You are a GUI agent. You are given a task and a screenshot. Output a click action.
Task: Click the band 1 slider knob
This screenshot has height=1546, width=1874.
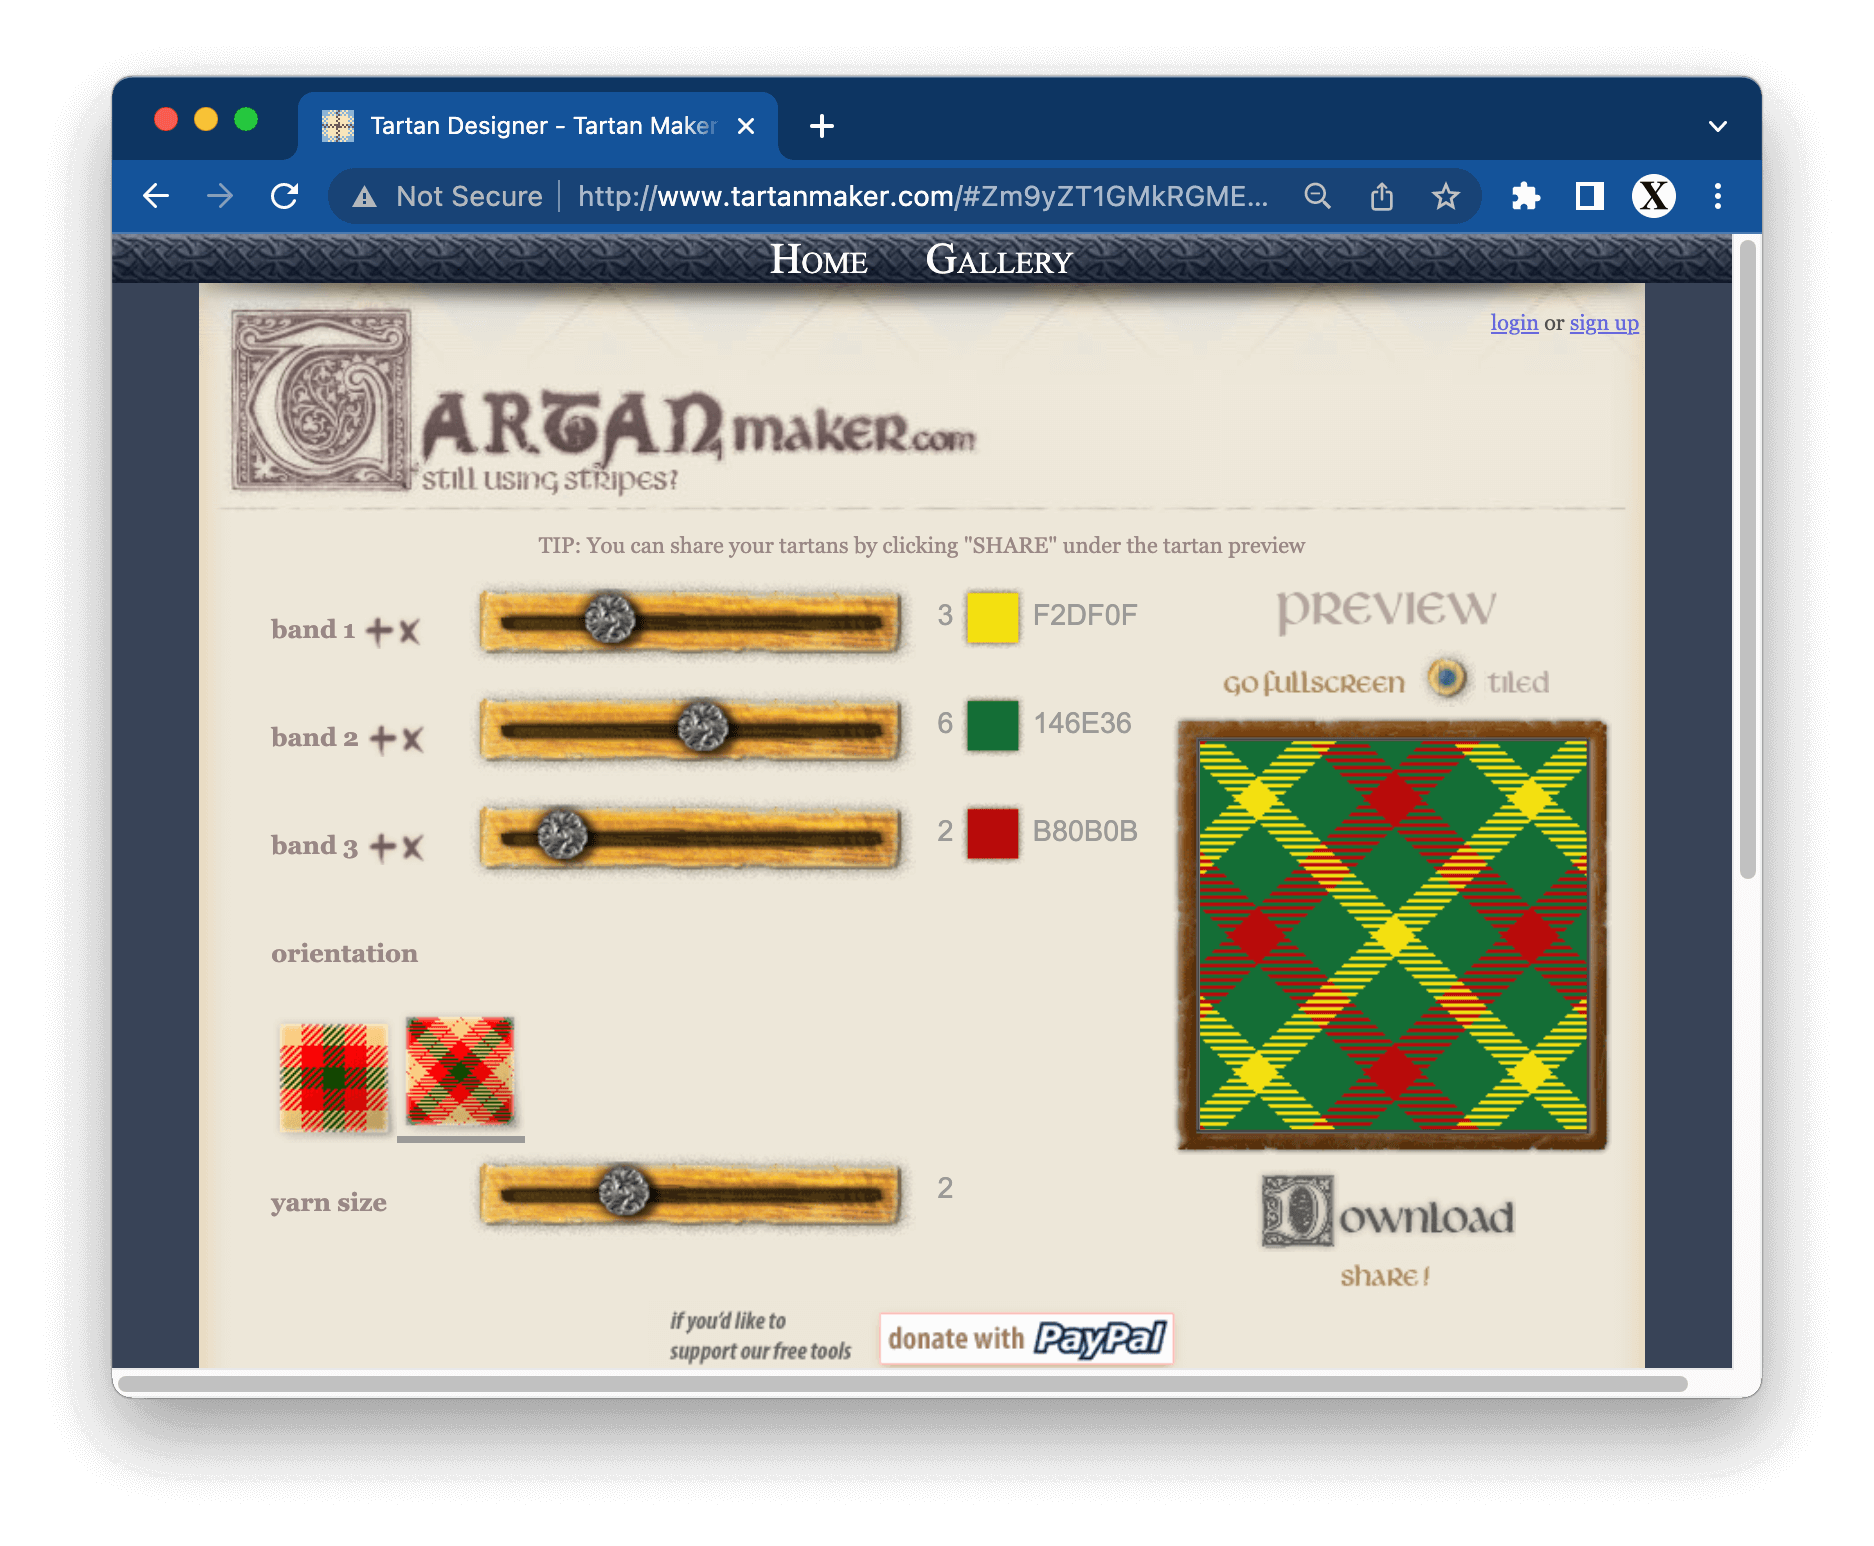coord(610,619)
